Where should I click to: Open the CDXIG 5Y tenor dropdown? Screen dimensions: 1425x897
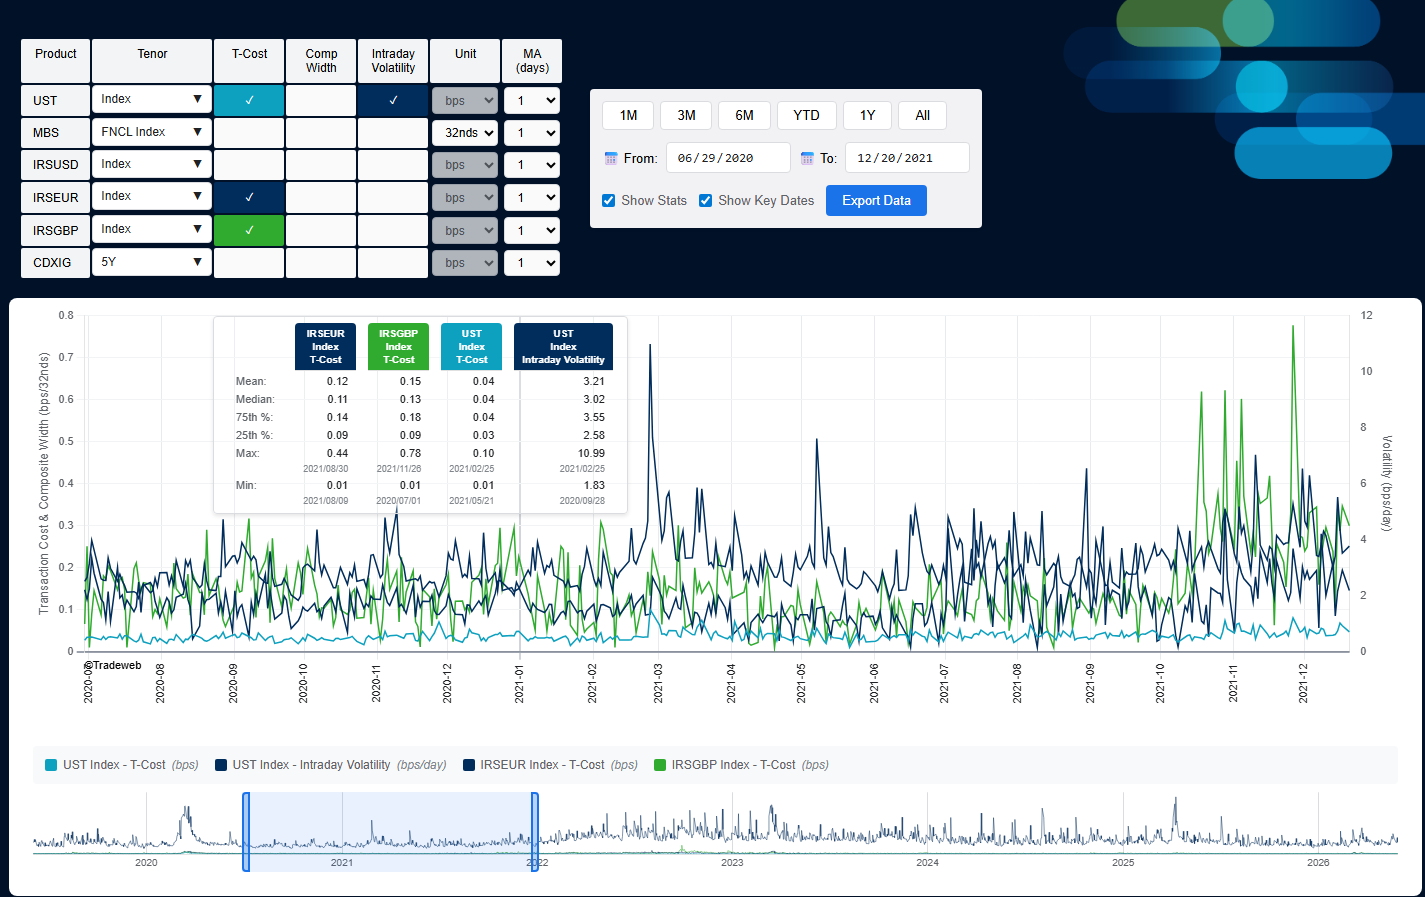click(152, 262)
